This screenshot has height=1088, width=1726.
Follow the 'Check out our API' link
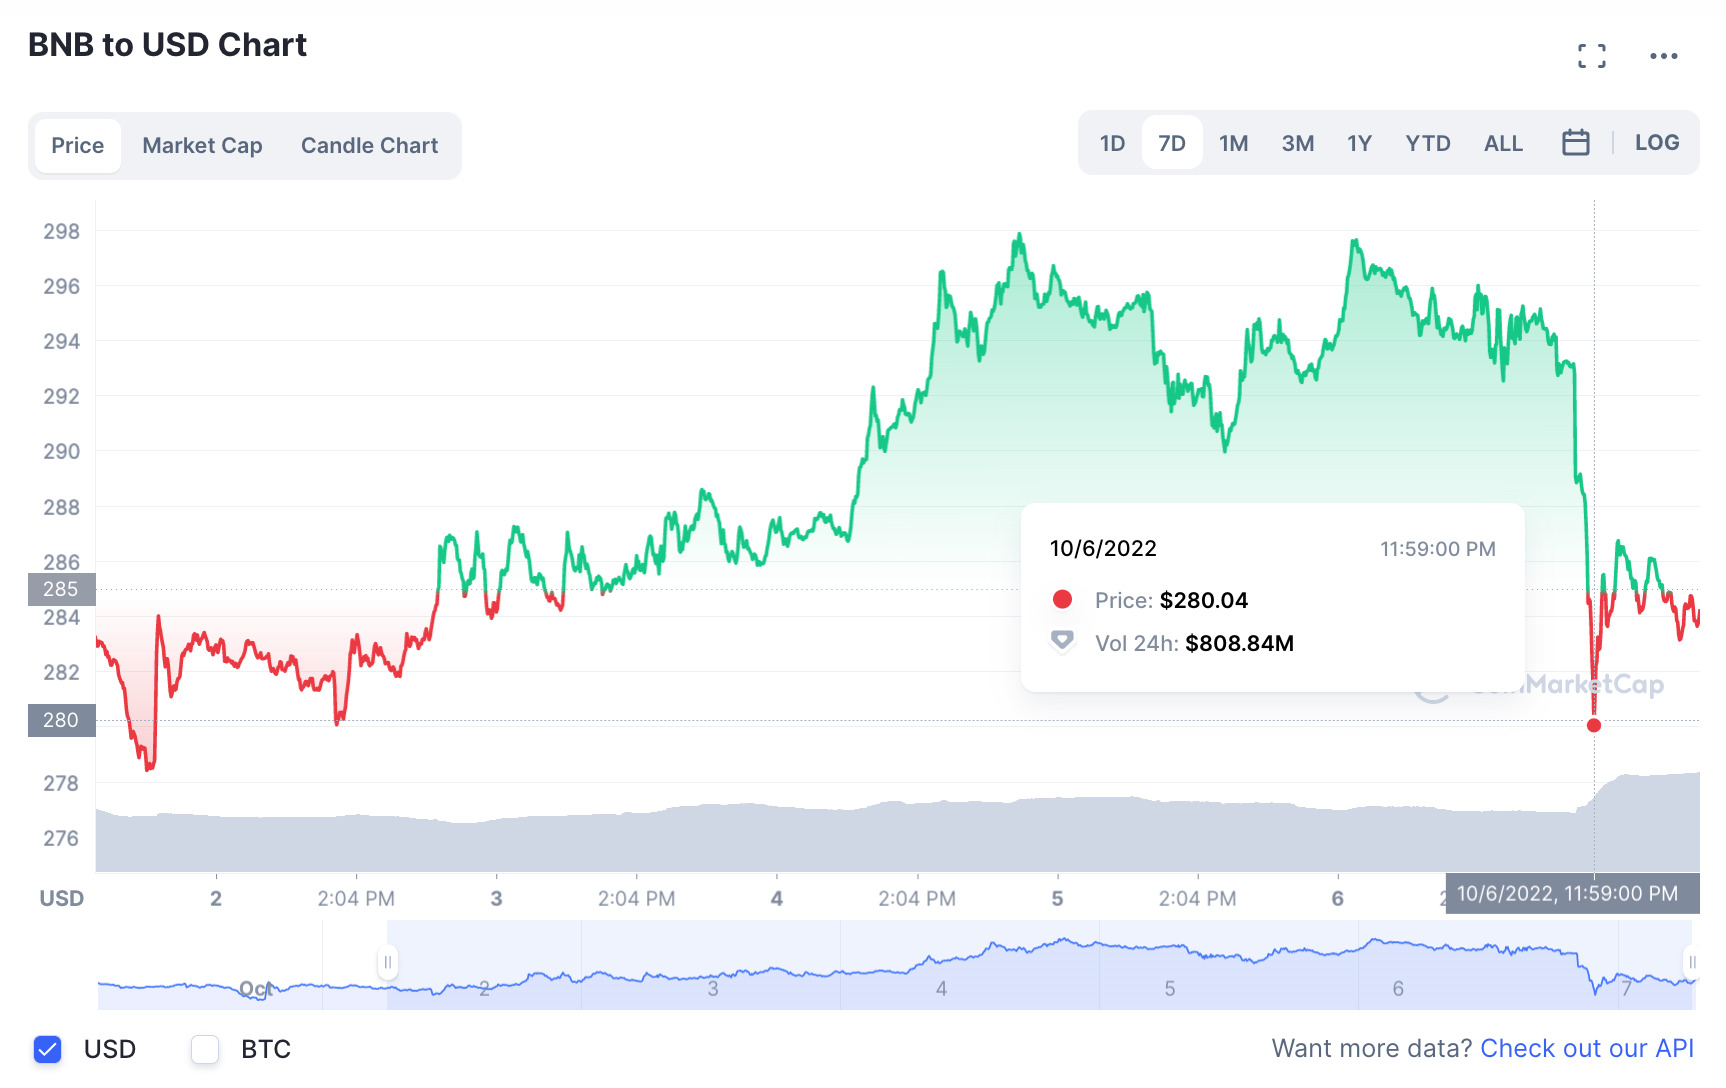pos(1587,1048)
